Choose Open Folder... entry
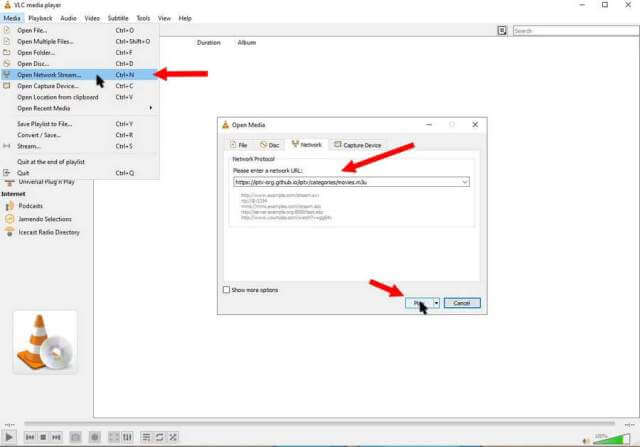 80,52
